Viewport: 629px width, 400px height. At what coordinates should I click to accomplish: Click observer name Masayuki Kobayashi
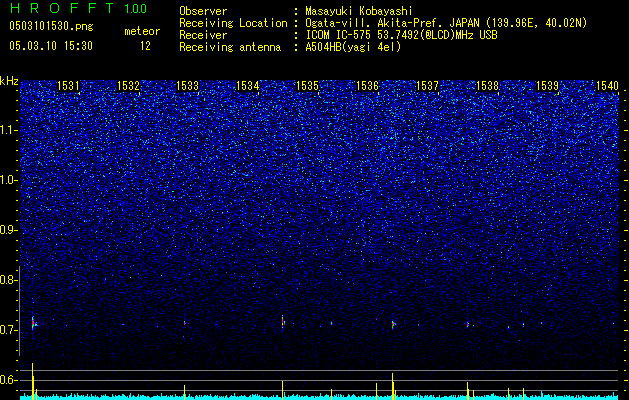[358, 11]
